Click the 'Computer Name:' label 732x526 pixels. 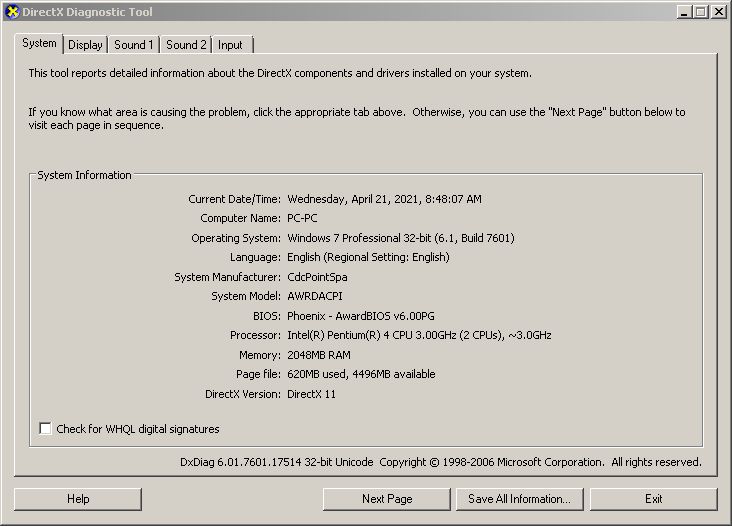pos(240,218)
